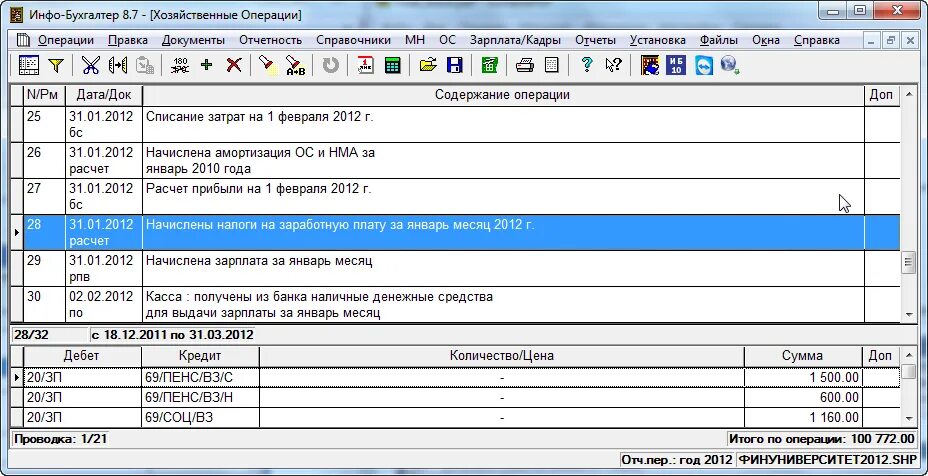The height and width of the screenshot is (476, 928).
Task: Click the 180 strikethrough toolbar icon
Action: click(179, 65)
